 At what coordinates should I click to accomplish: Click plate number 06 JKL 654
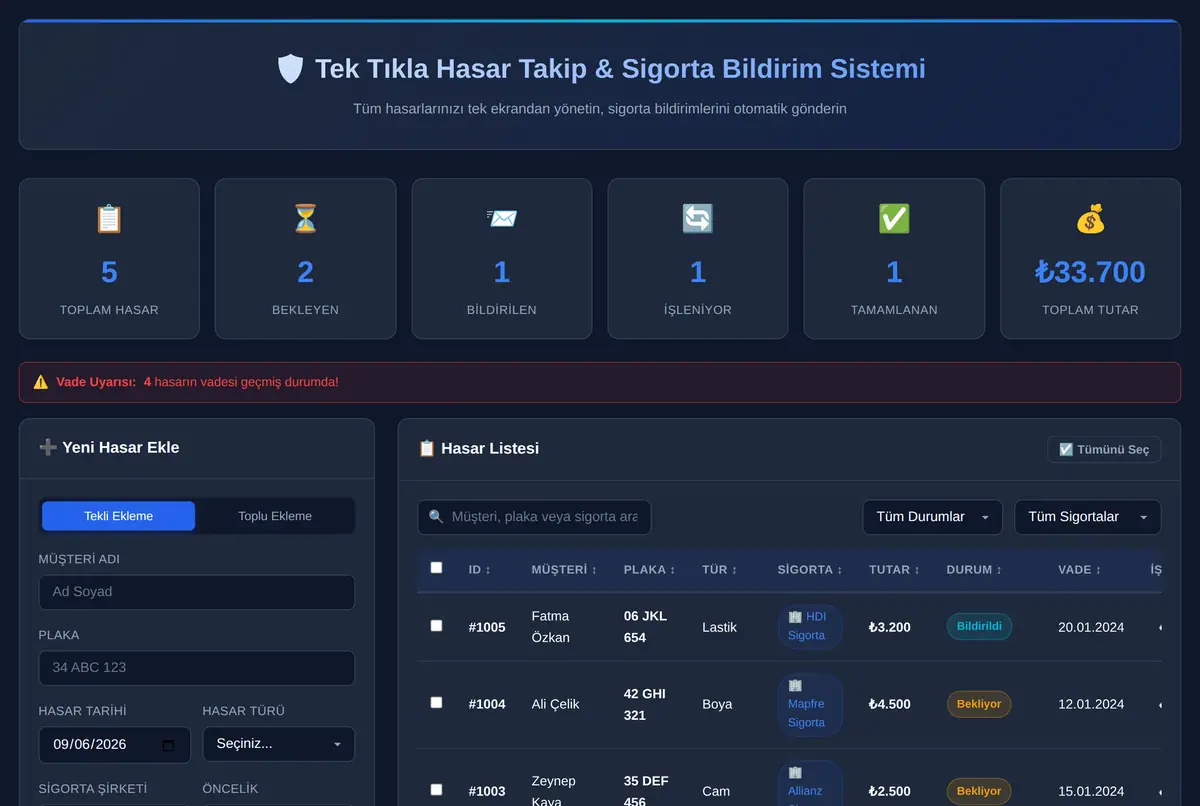pos(645,627)
